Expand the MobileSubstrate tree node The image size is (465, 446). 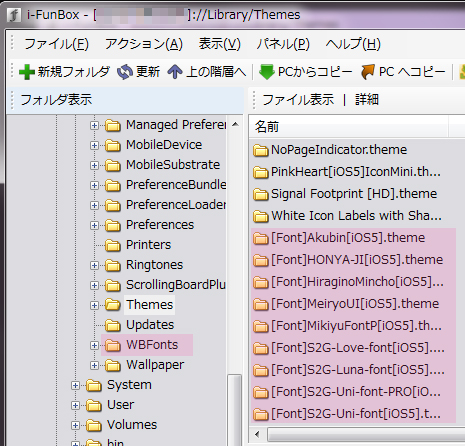[x=94, y=165]
